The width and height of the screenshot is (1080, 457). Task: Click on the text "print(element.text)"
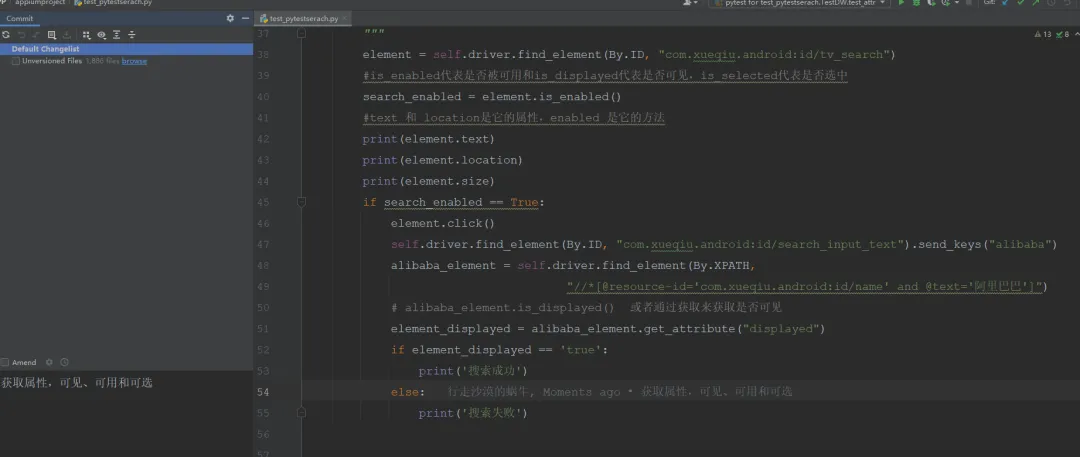428,139
